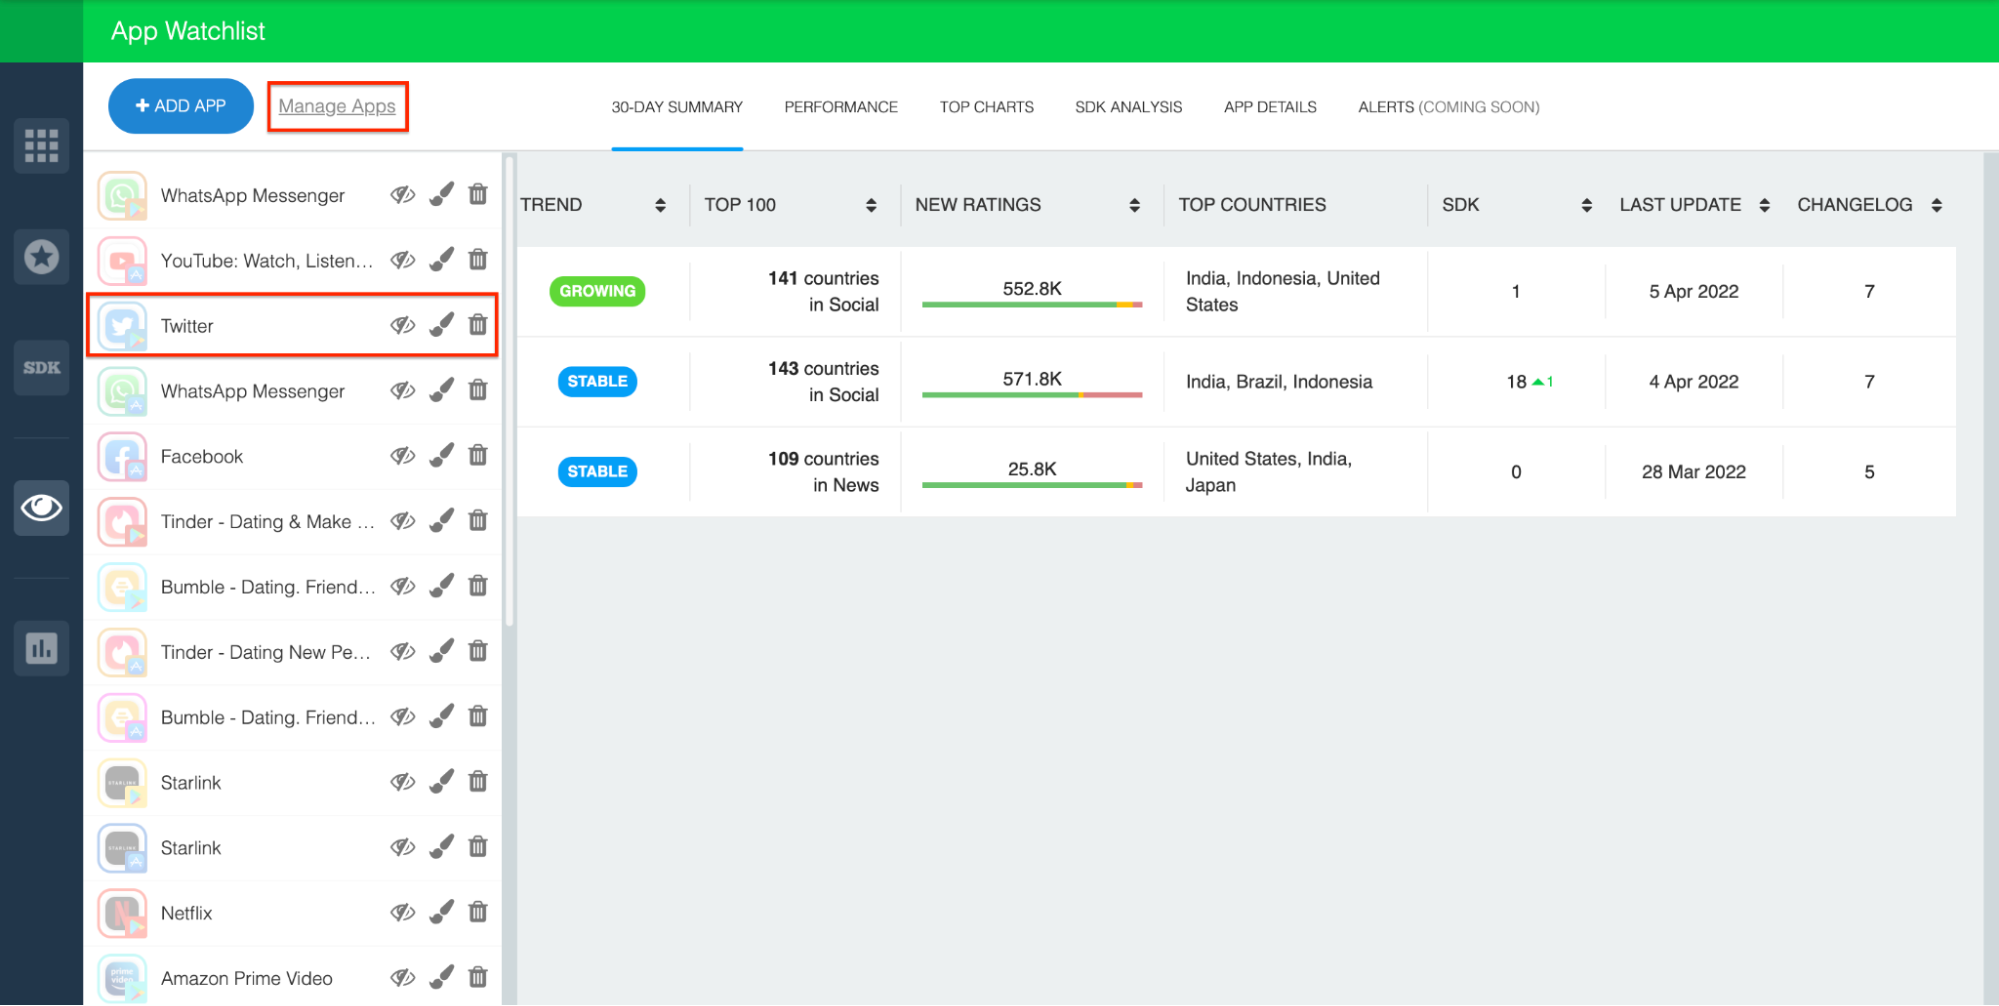Open the TOP CHARTS tab
Image resolution: width=1999 pixels, height=1006 pixels.
click(986, 107)
